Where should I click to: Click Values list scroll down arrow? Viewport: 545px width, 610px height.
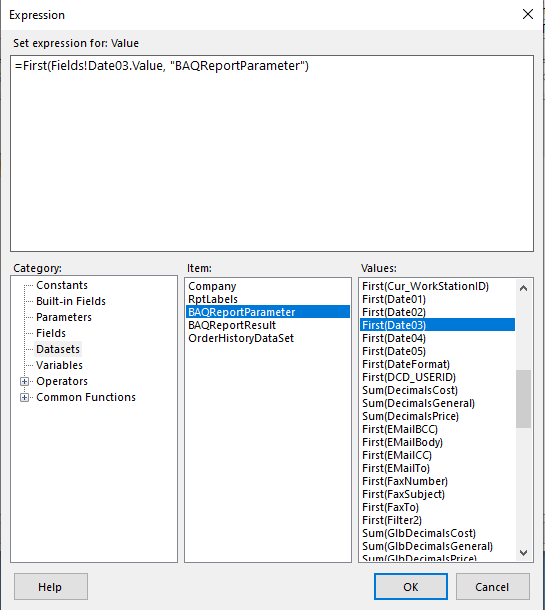(x=524, y=552)
